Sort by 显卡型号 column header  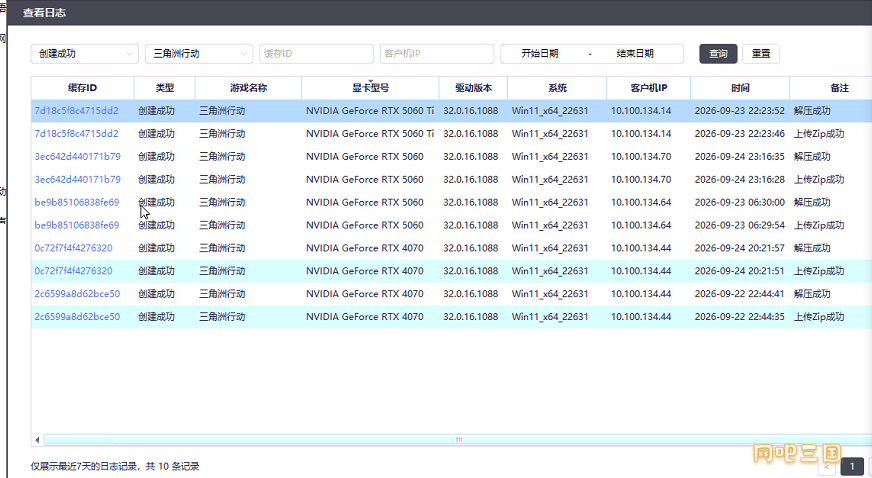coord(370,88)
